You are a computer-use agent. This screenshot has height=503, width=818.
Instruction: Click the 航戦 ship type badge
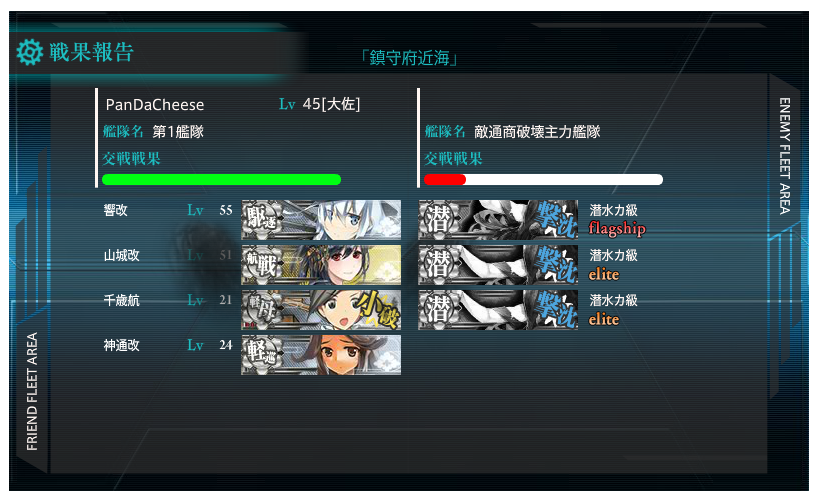pyautogui.click(x=262, y=265)
